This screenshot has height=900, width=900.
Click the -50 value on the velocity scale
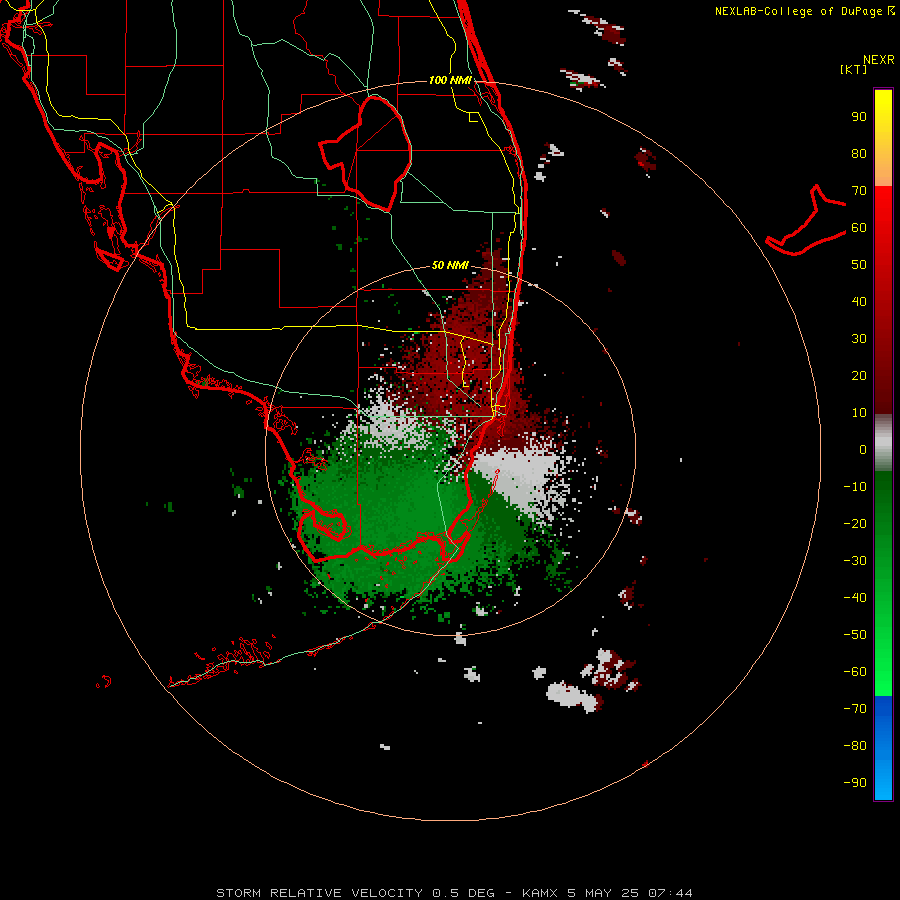855,635
